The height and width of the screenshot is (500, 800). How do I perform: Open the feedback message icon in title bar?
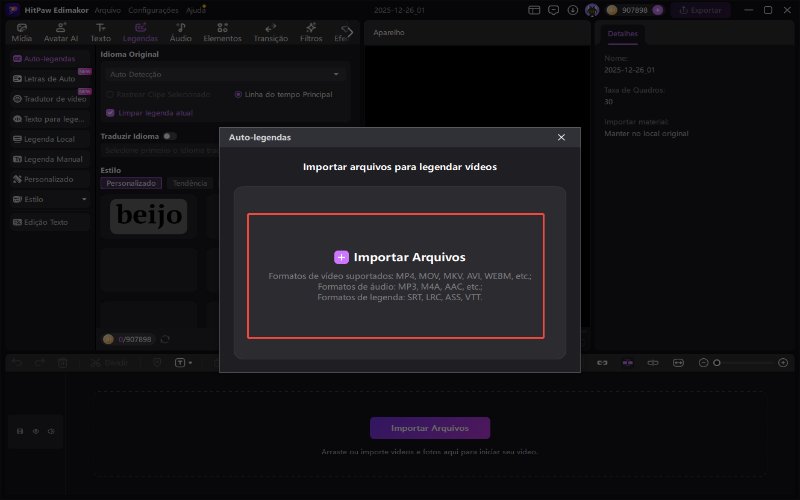[x=554, y=10]
